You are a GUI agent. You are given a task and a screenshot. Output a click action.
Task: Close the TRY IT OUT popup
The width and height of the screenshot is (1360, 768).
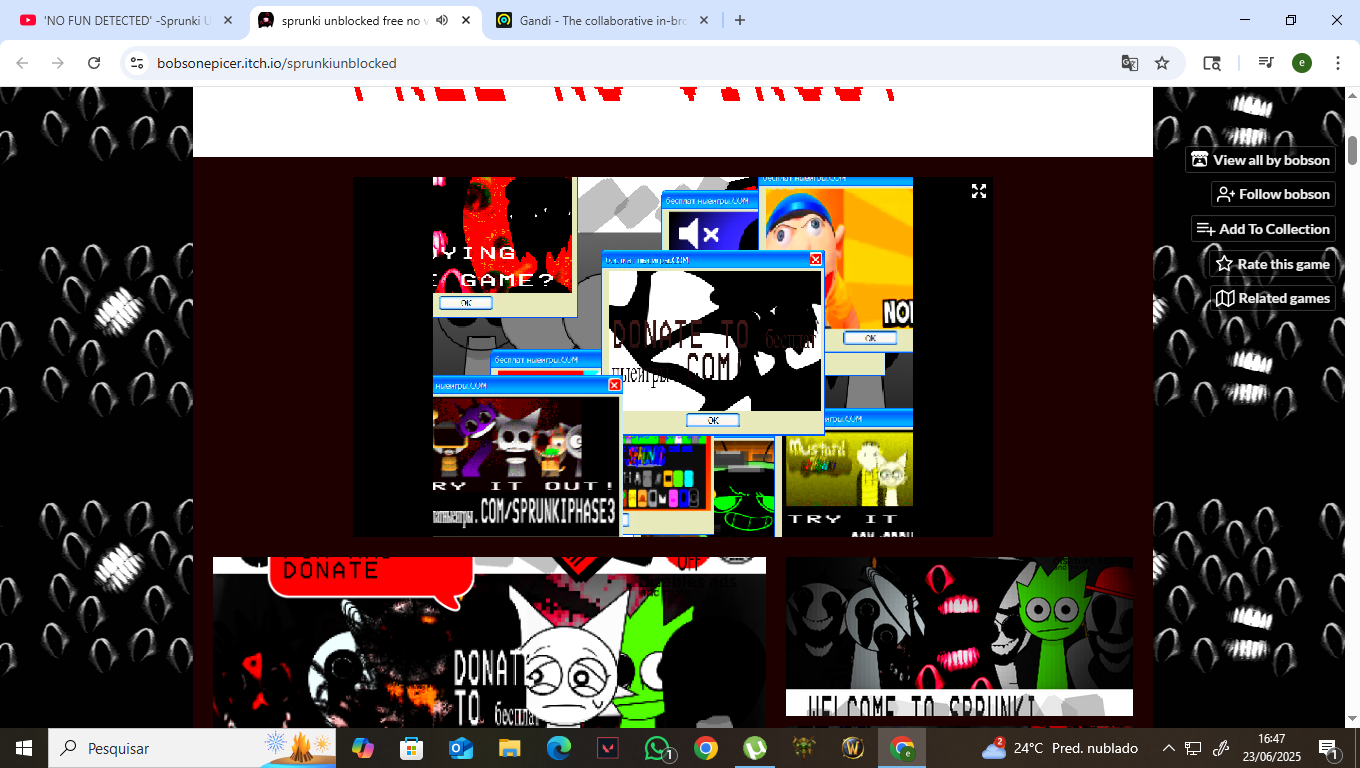click(615, 385)
